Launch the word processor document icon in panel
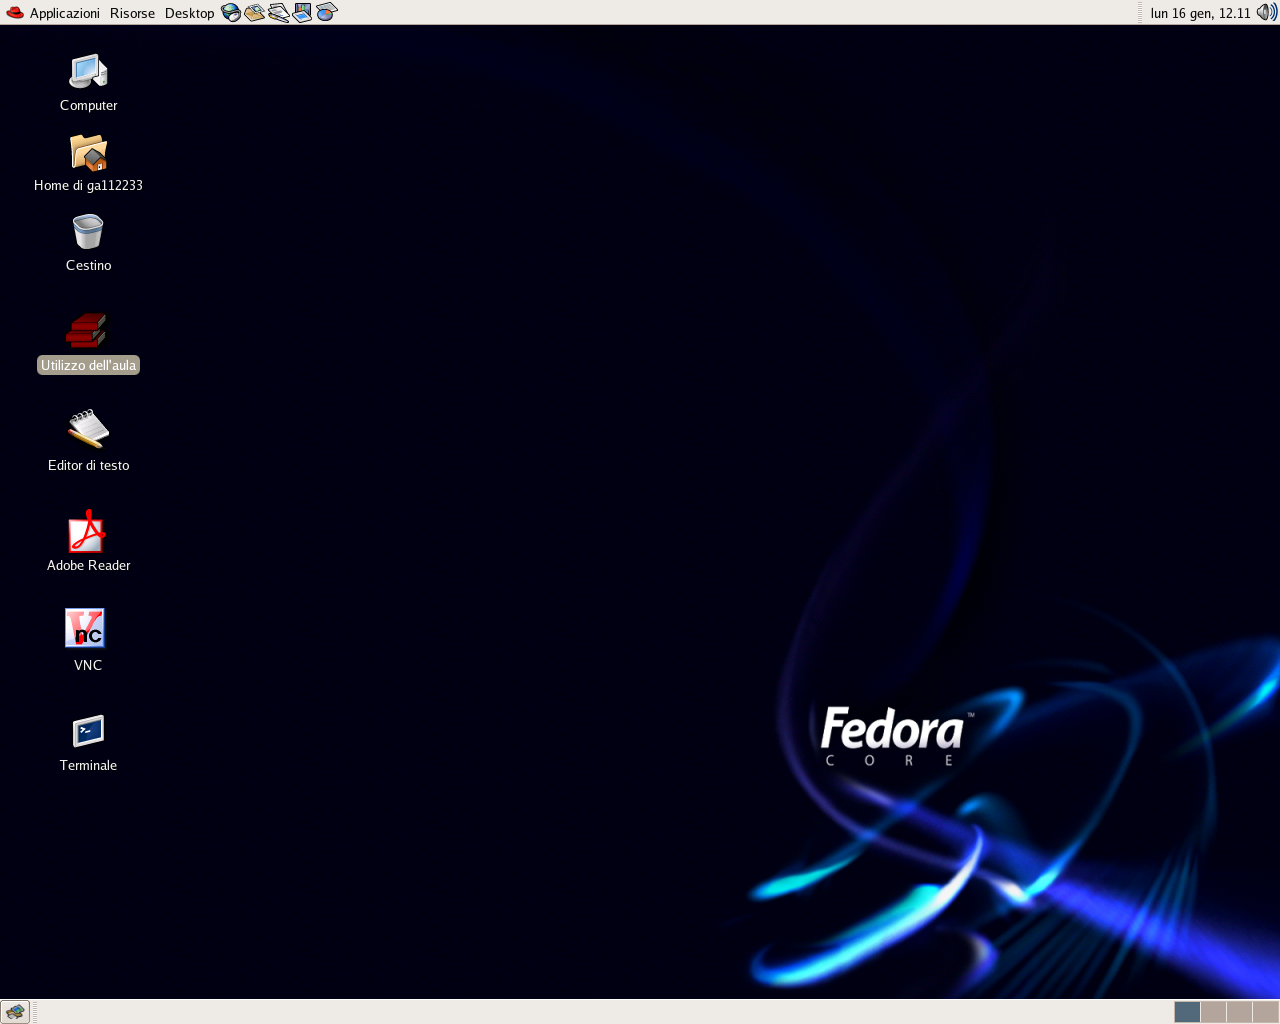This screenshot has height=1024, width=1280. 279,13
